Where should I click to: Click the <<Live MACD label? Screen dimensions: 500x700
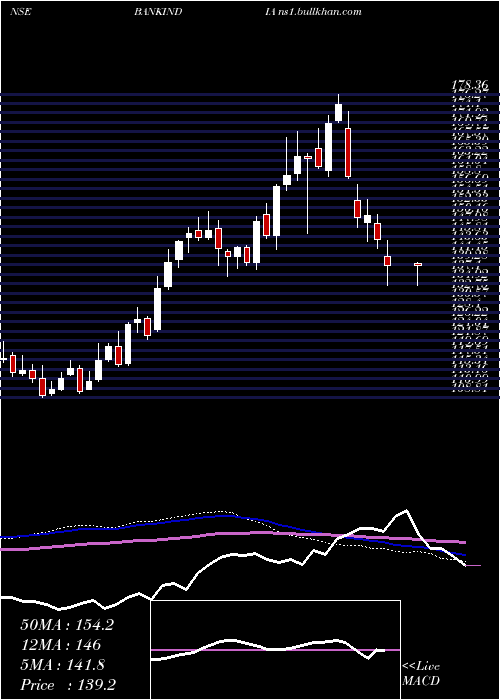421,674
